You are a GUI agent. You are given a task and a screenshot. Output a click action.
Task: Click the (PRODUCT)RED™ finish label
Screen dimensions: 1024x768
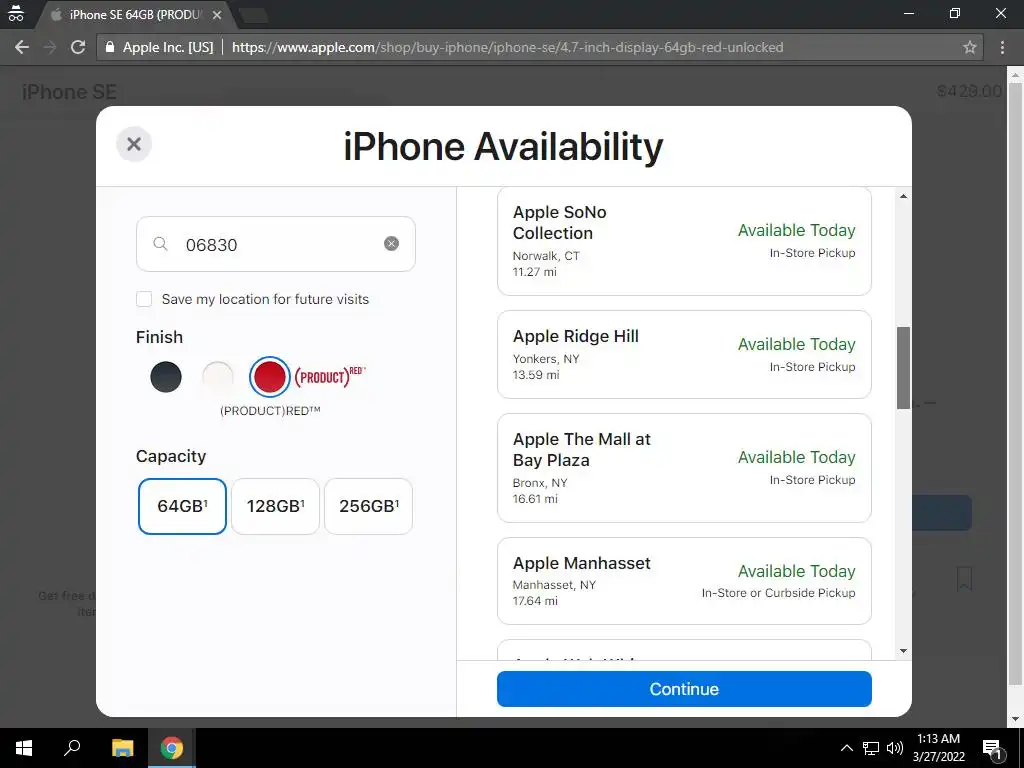coord(270,411)
